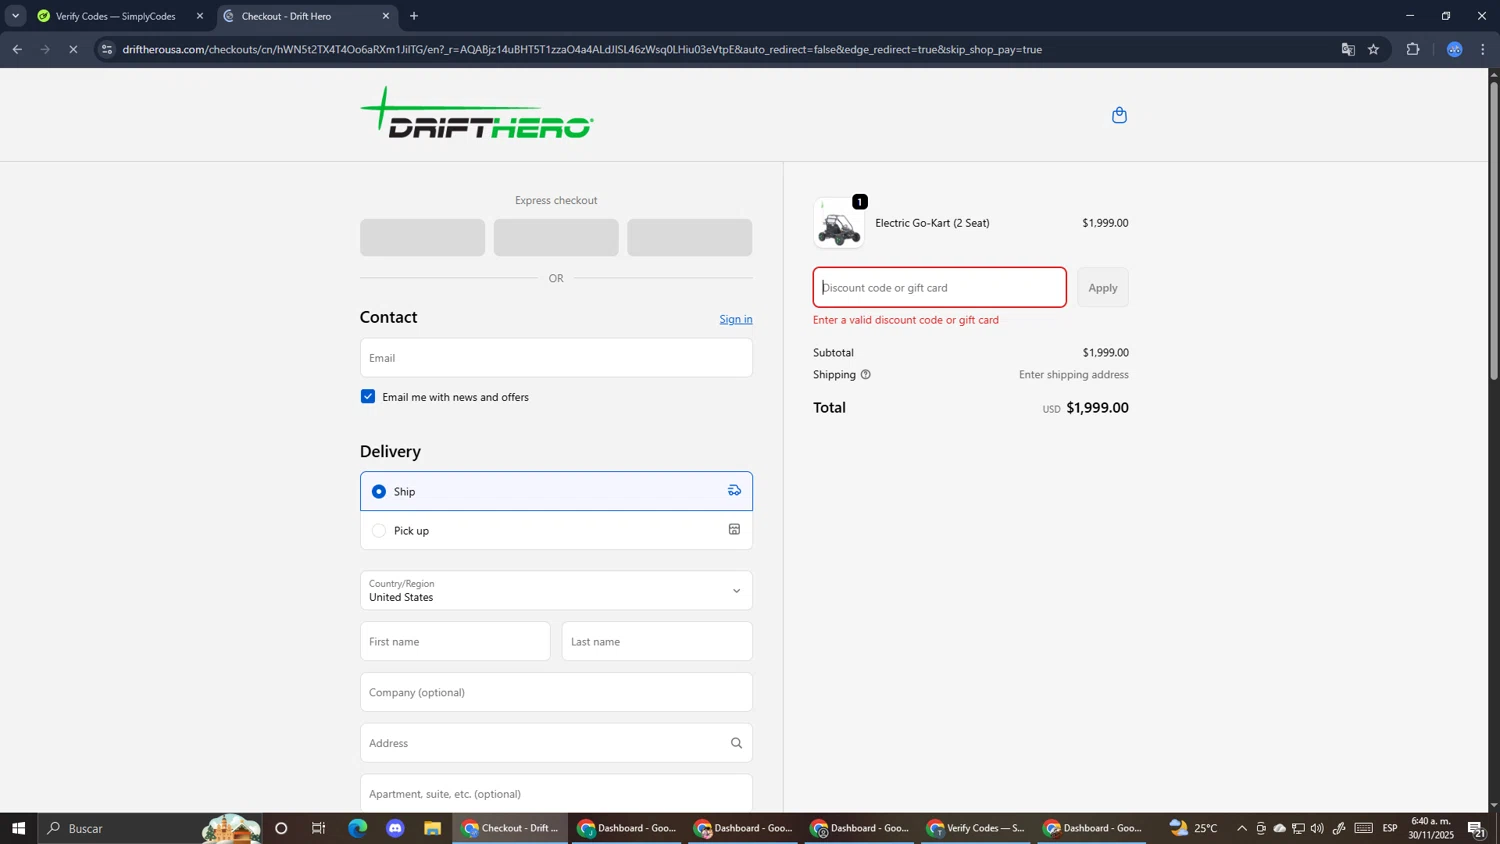Screen dimensions: 1500x844
Task: Click the store icon on Pick up row
Action: click(x=734, y=530)
